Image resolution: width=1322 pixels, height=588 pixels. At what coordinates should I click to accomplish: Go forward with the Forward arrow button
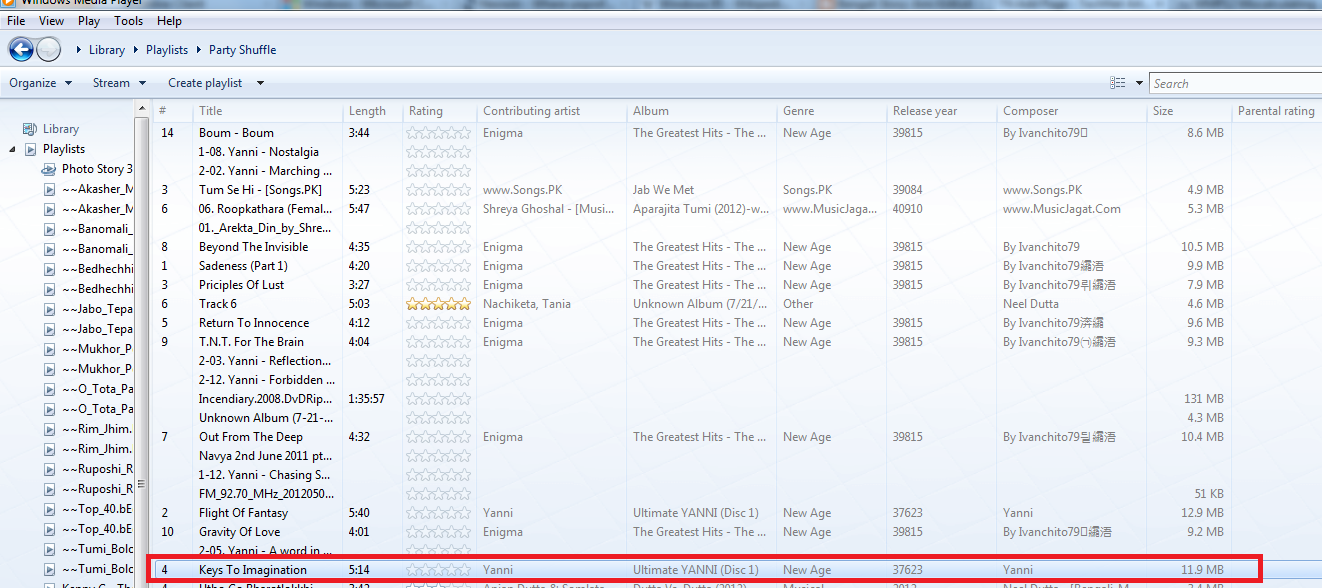coord(48,49)
